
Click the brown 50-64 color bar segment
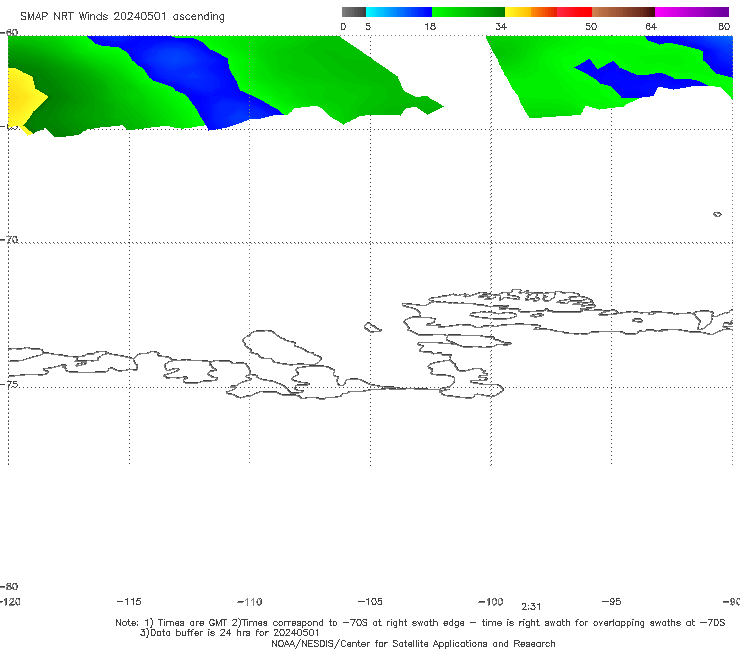(623, 12)
